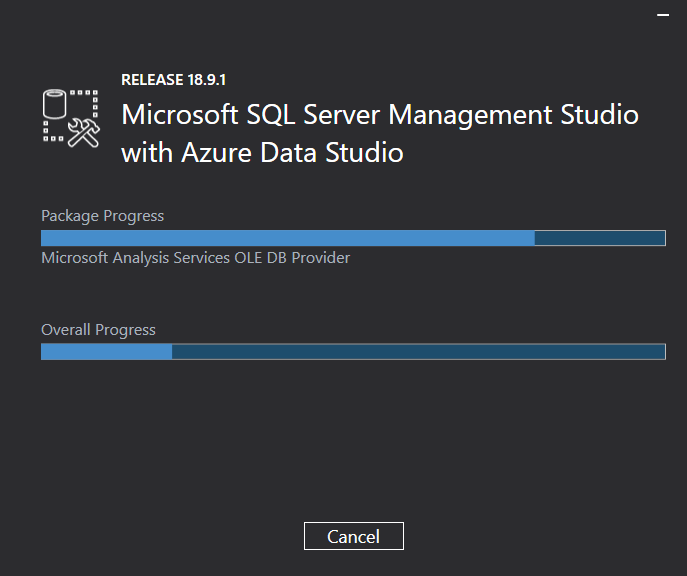The height and width of the screenshot is (576, 687).
Task: Click the filled part of Overall Progress bar
Action: point(106,351)
